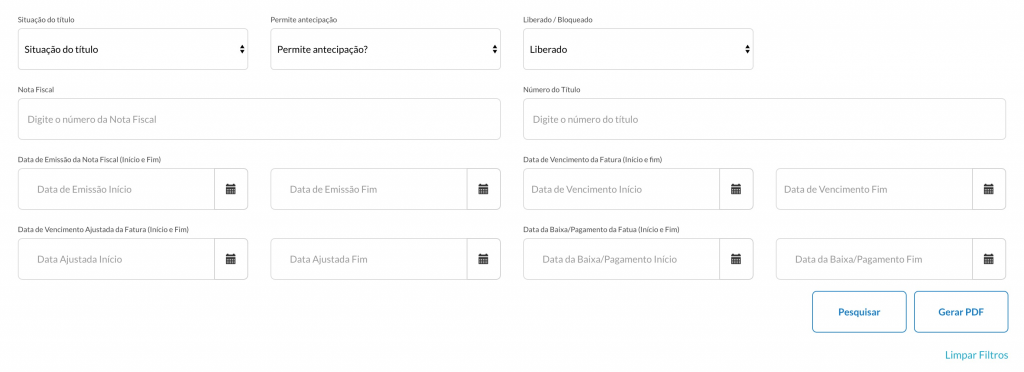1024x372 pixels.
Task: Expand the Situação do título dropdown
Action: point(133,49)
